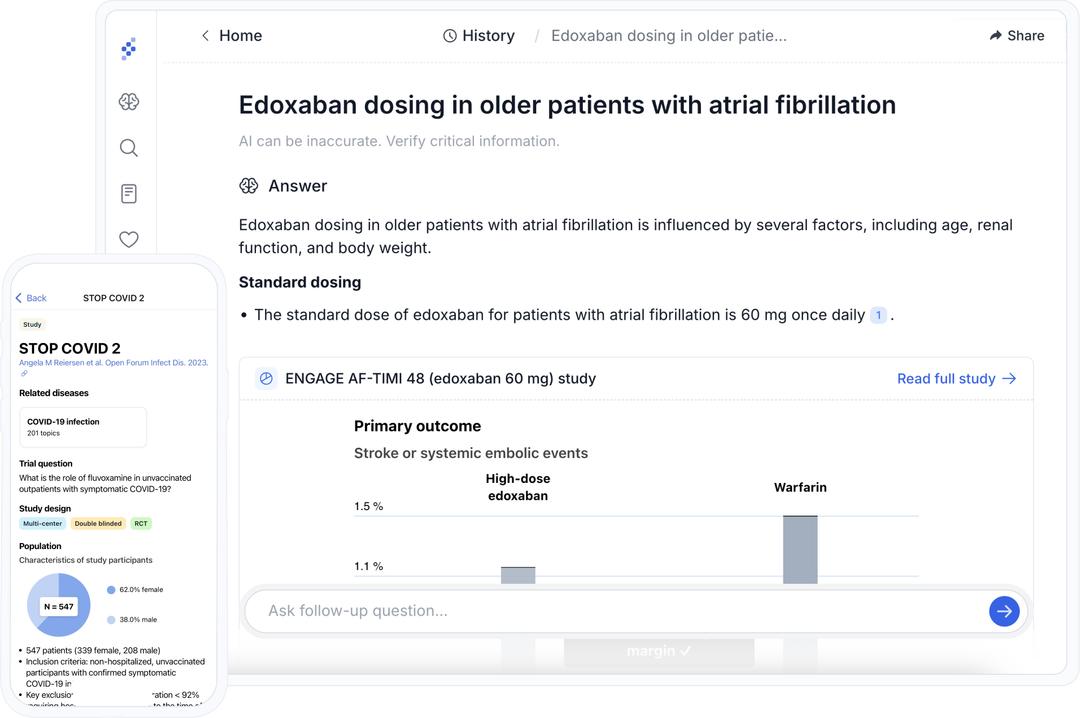Open the document notes icon in sidebar
1080x718 pixels.
coord(128,194)
